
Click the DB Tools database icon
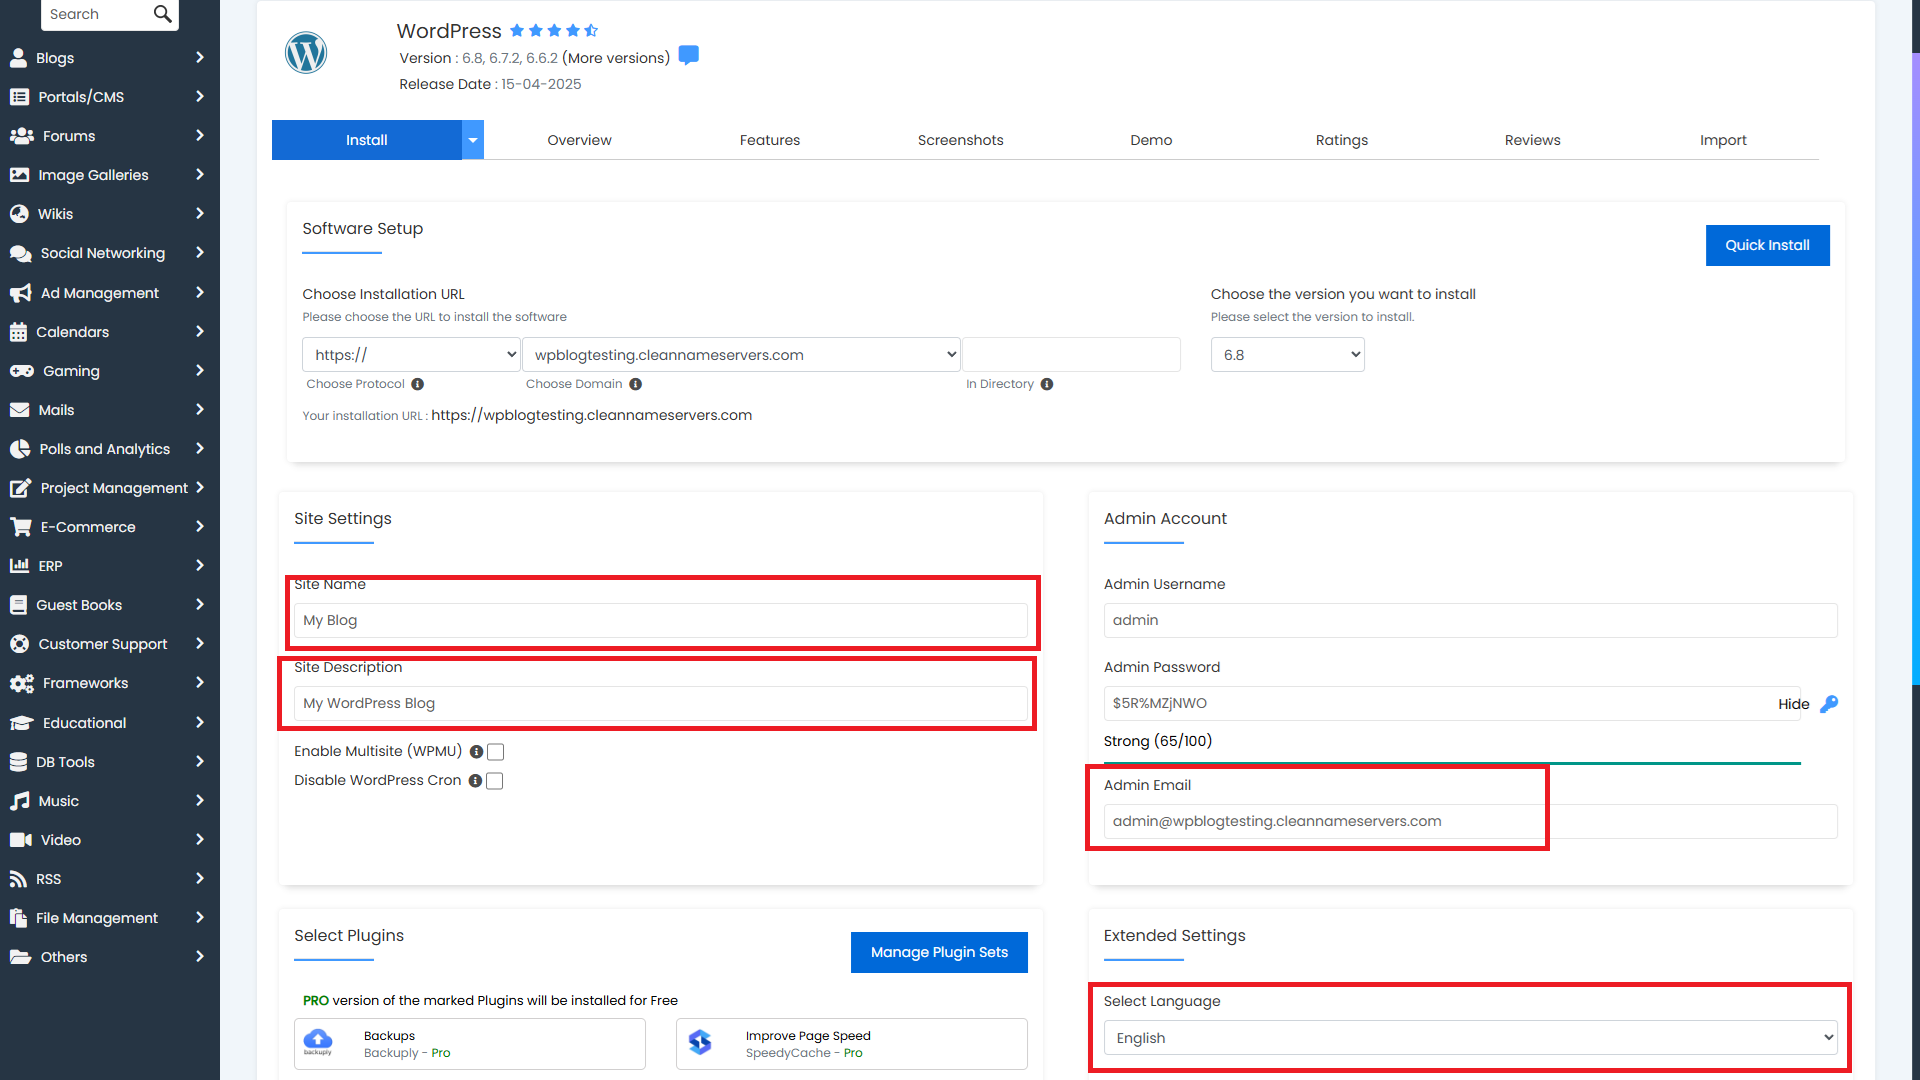18,762
